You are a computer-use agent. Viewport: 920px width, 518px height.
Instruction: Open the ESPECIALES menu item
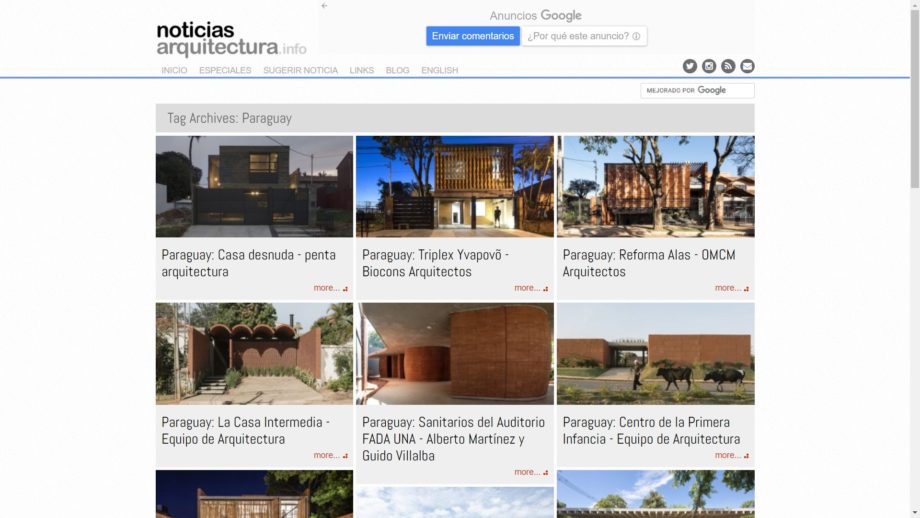pyautogui.click(x=225, y=70)
